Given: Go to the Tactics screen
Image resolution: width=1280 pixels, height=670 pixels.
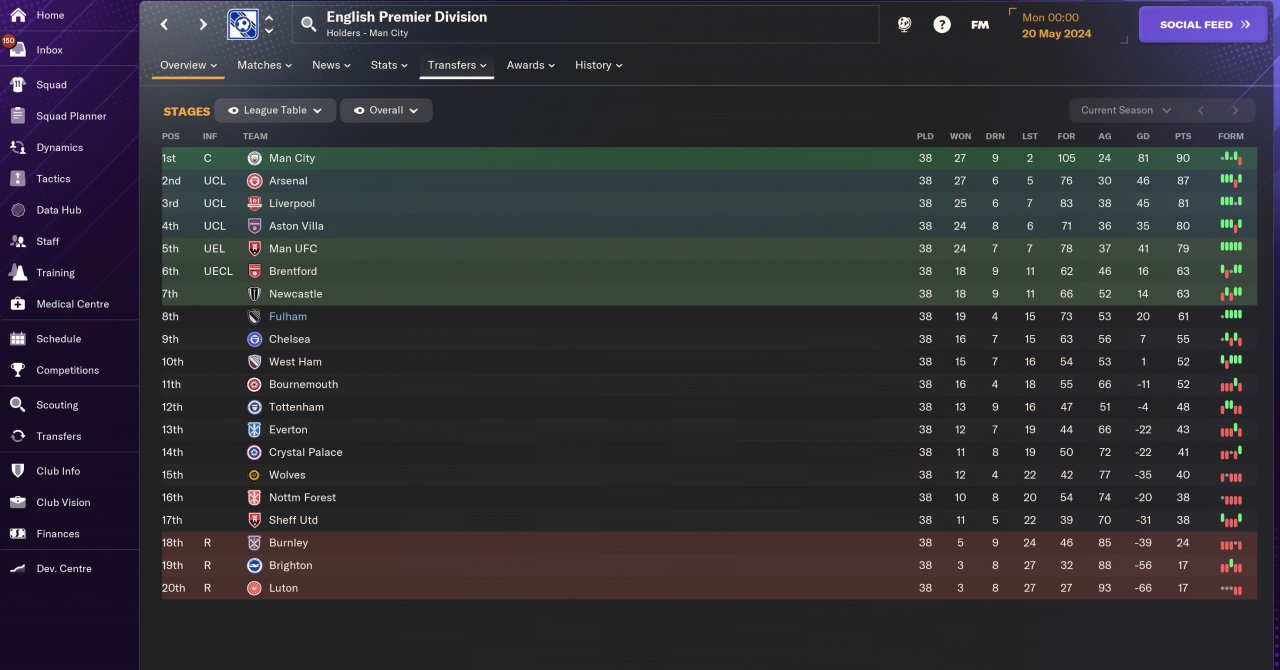Looking at the screenshot, I should (x=53, y=179).
